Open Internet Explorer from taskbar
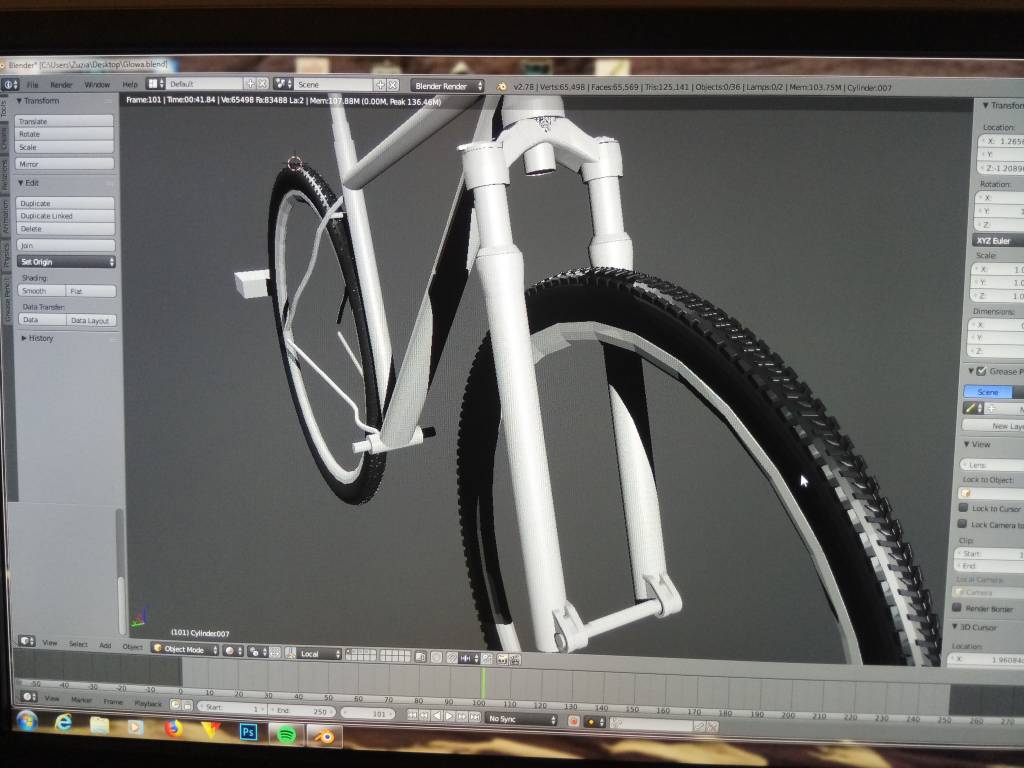The width and height of the screenshot is (1024, 768). 63,722
